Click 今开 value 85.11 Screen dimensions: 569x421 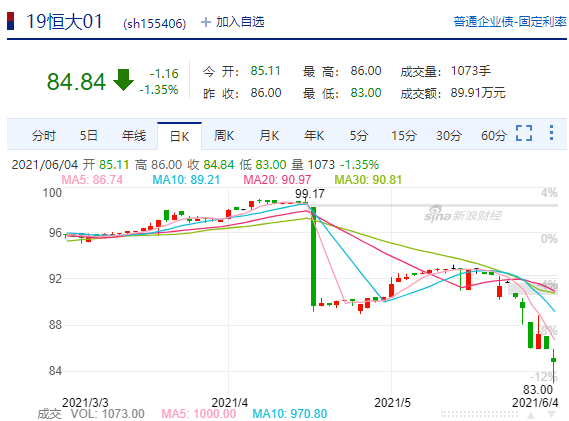point(266,71)
